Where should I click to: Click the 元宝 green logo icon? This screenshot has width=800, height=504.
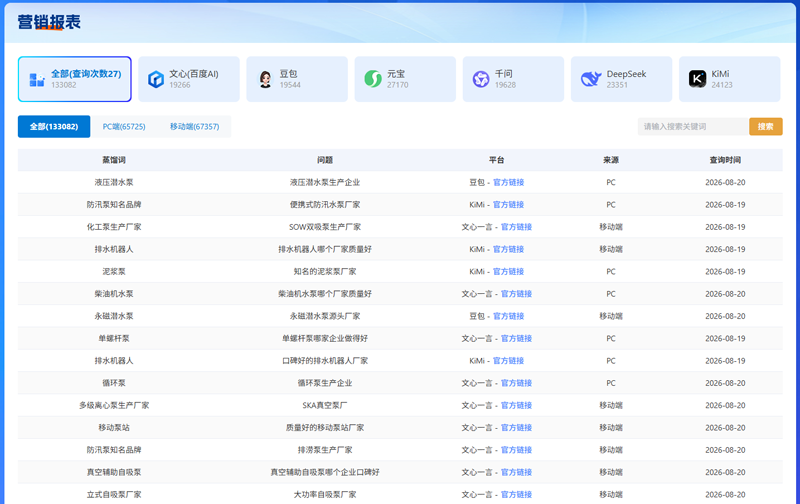[x=373, y=79]
